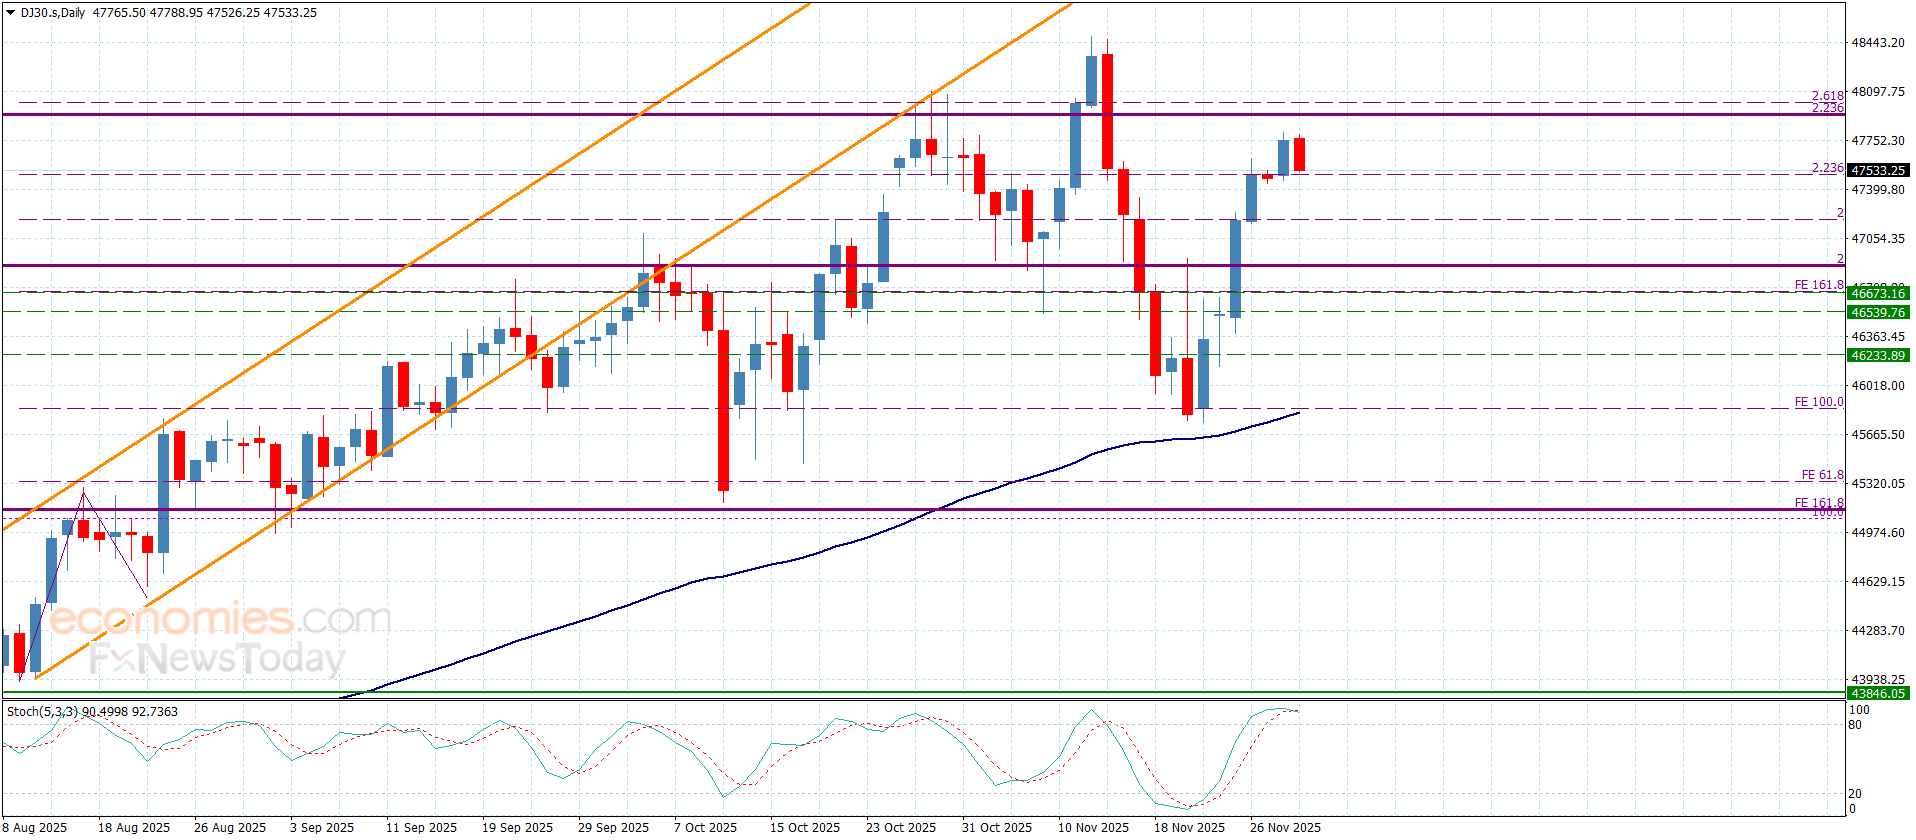Click the 29 Sep 2025 date label
This screenshot has width=1916, height=840.
point(613,827)
